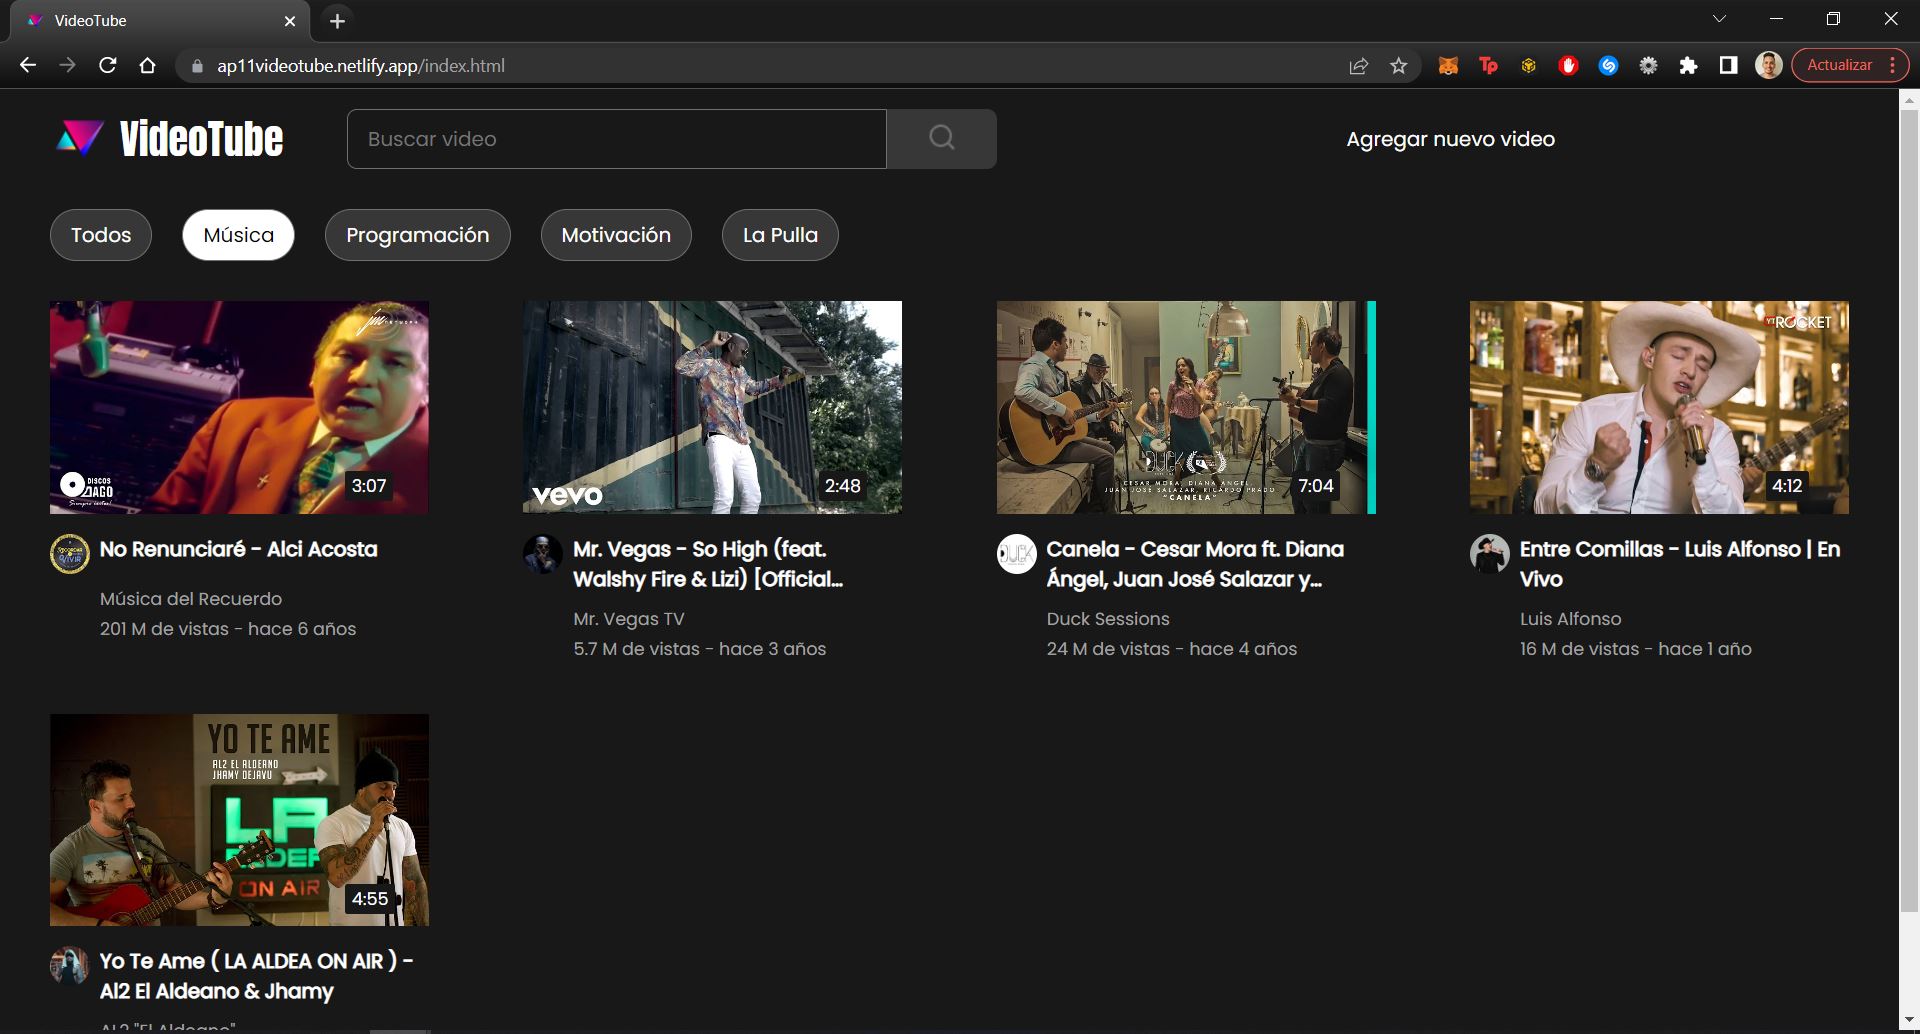Click channel name Duck Sessions

1108,619
